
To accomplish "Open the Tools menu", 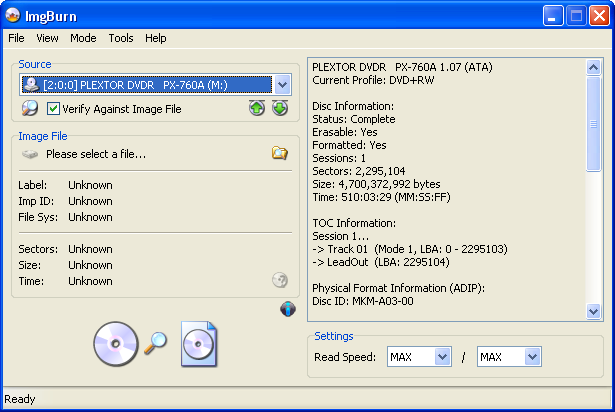I will coord(121,38).
